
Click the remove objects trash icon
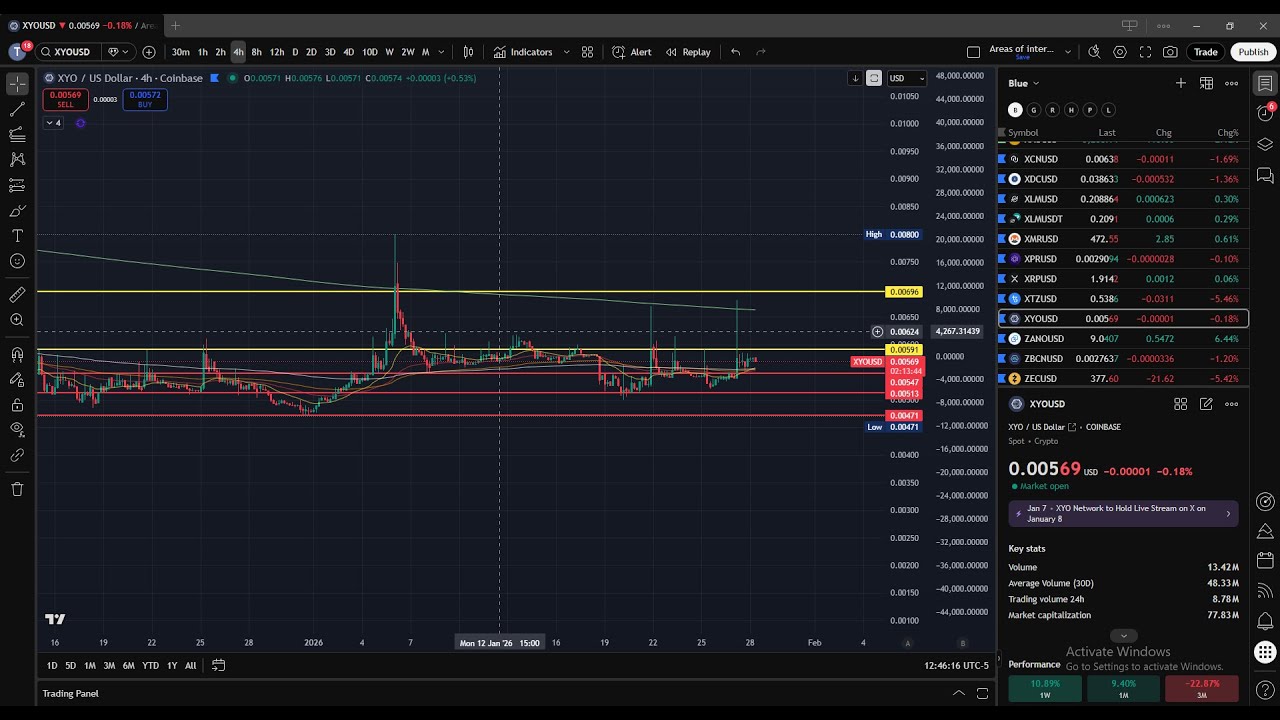(17, 489)
